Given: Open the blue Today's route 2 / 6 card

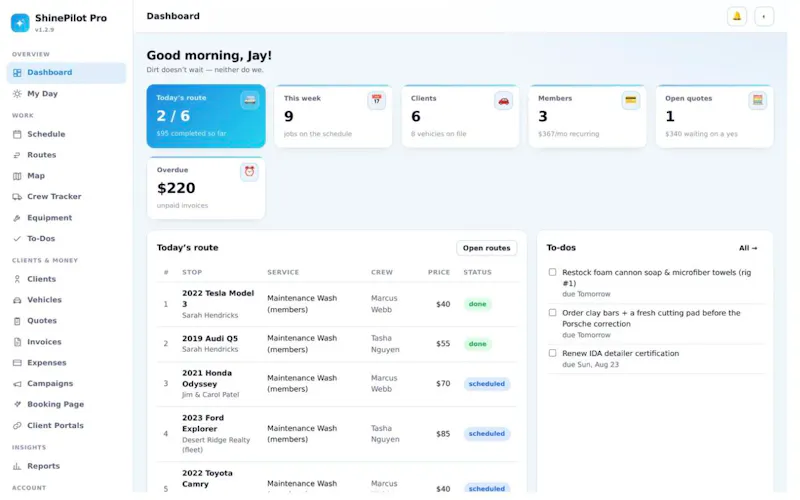Looking at the screenshot, I should (206, 116).
